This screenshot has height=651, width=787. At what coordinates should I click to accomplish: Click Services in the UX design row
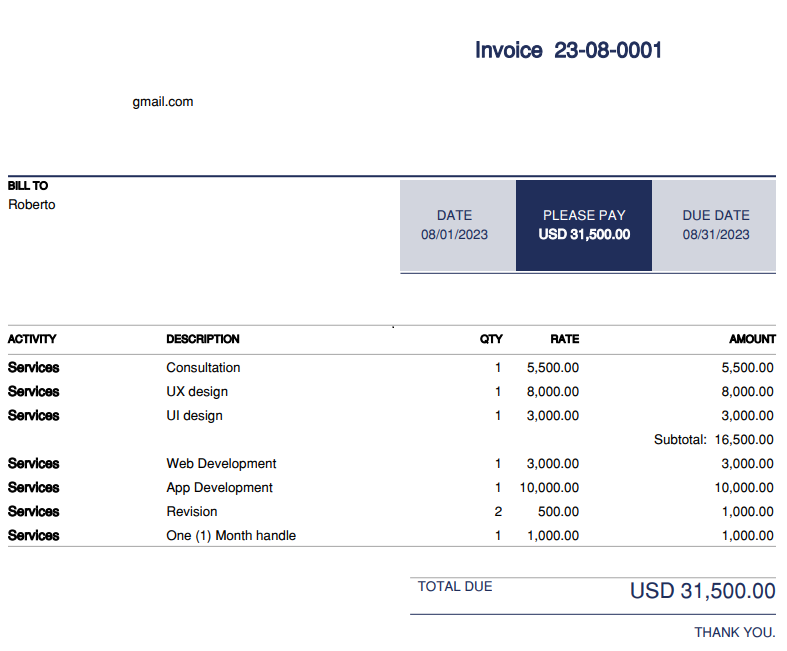pyautogui.click(x=34, y=392)
